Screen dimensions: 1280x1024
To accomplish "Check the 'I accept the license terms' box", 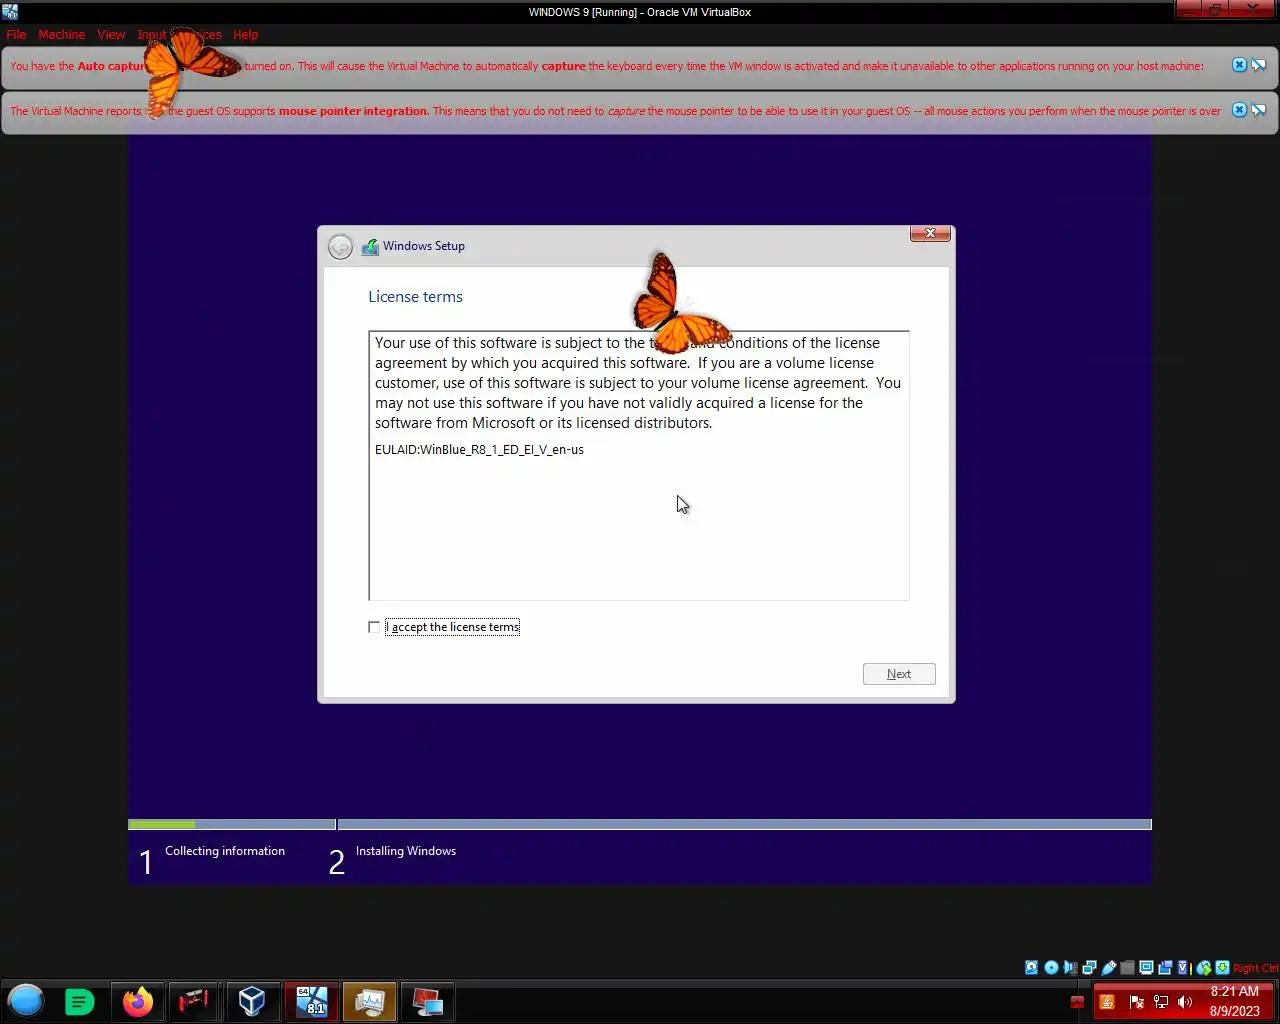I will [374, 627].
